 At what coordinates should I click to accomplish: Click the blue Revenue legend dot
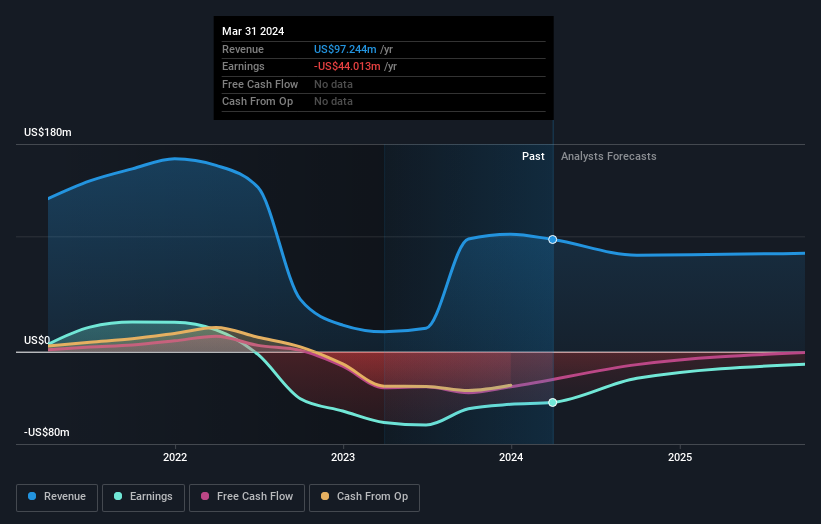(x=32, y=496)
